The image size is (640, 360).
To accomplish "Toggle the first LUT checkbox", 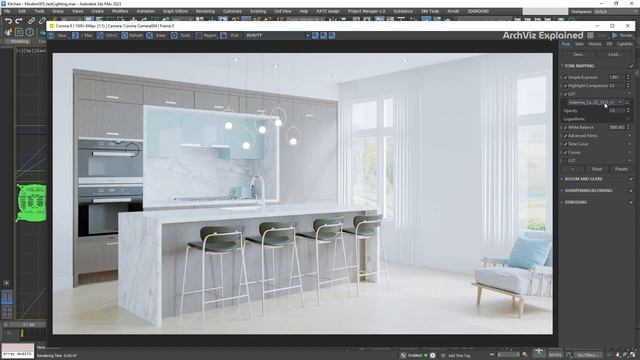I will [565, 94].
